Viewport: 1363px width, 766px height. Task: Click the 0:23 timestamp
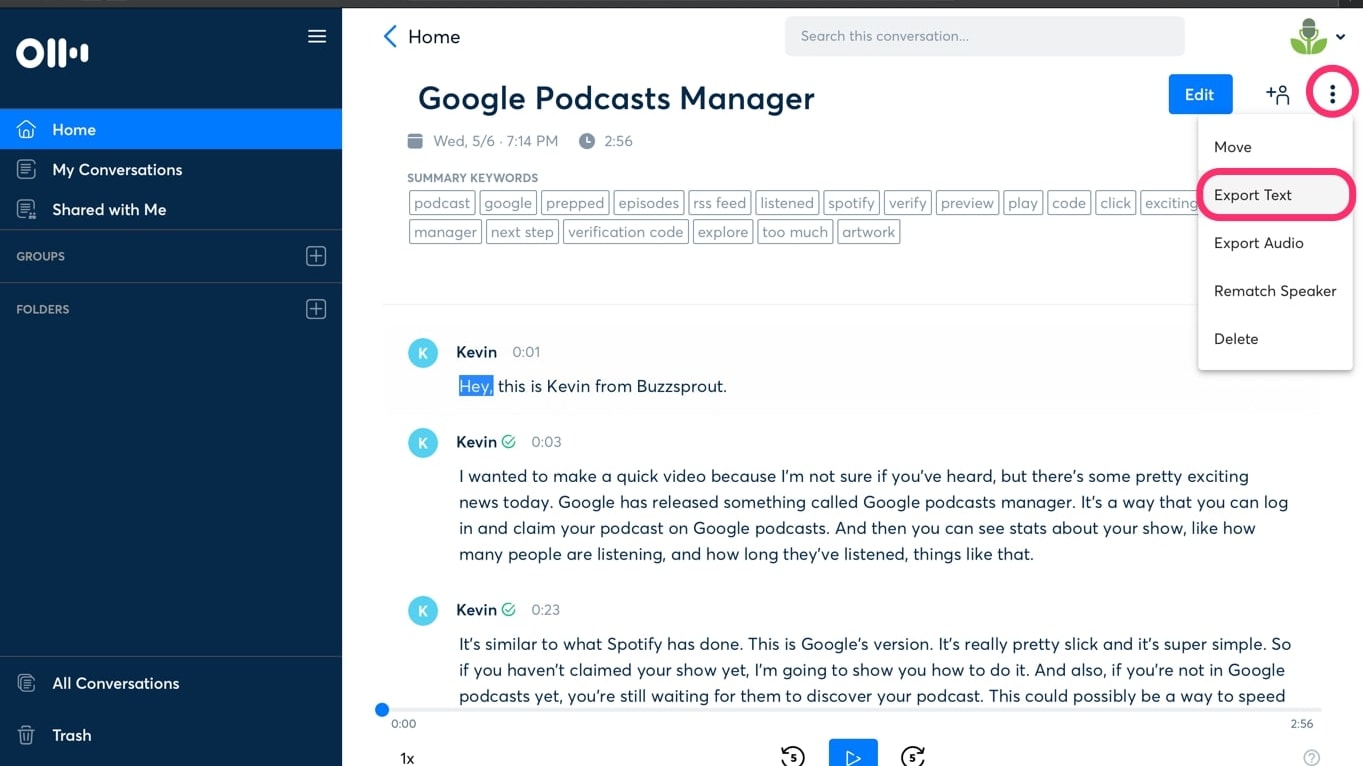tap(545, 610)
